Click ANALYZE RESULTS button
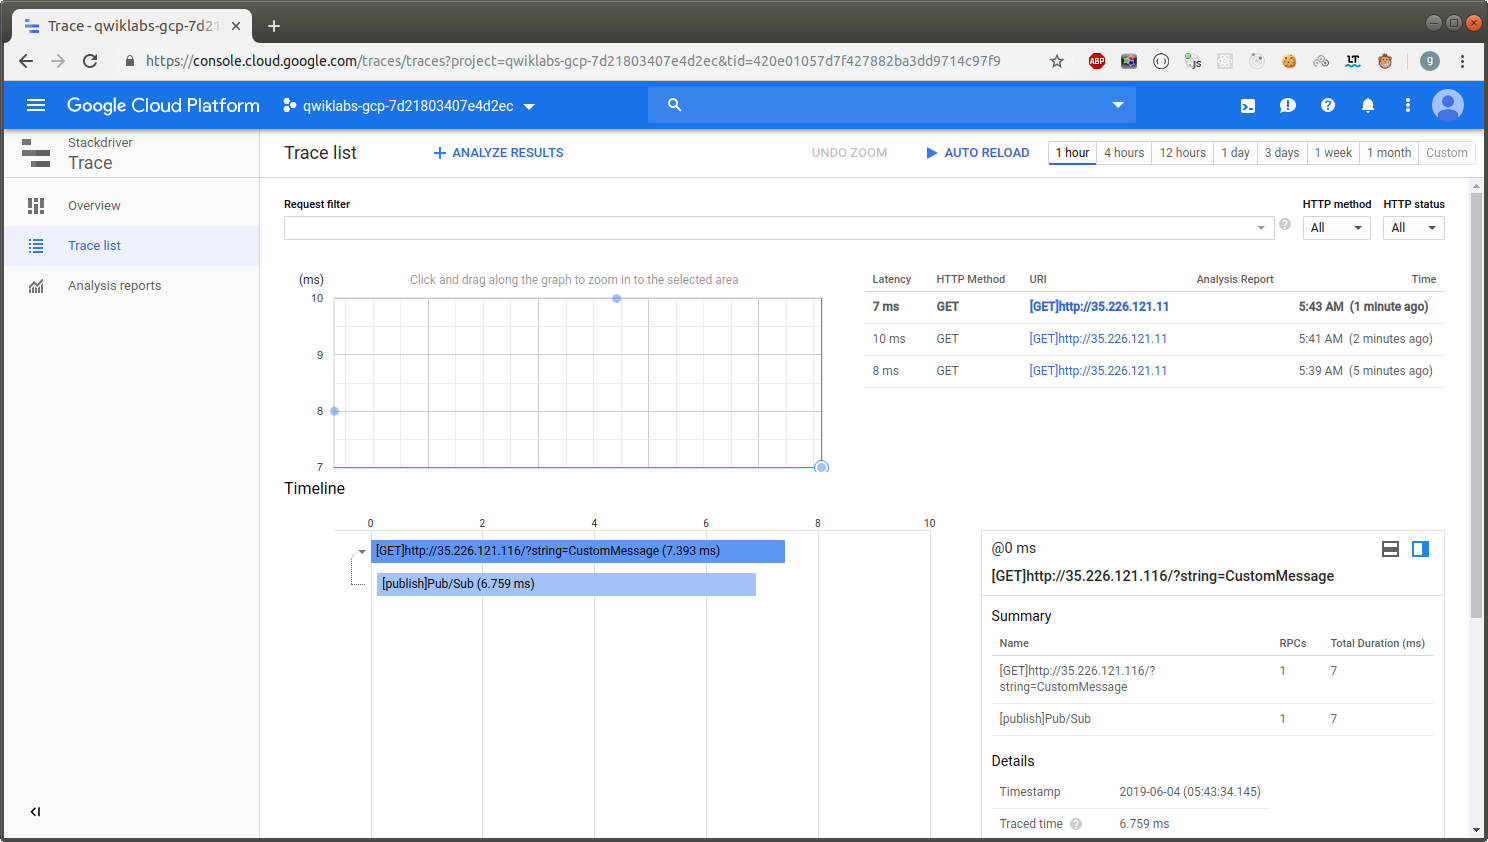The image size is (1488, 842). (x=498, y=153)
